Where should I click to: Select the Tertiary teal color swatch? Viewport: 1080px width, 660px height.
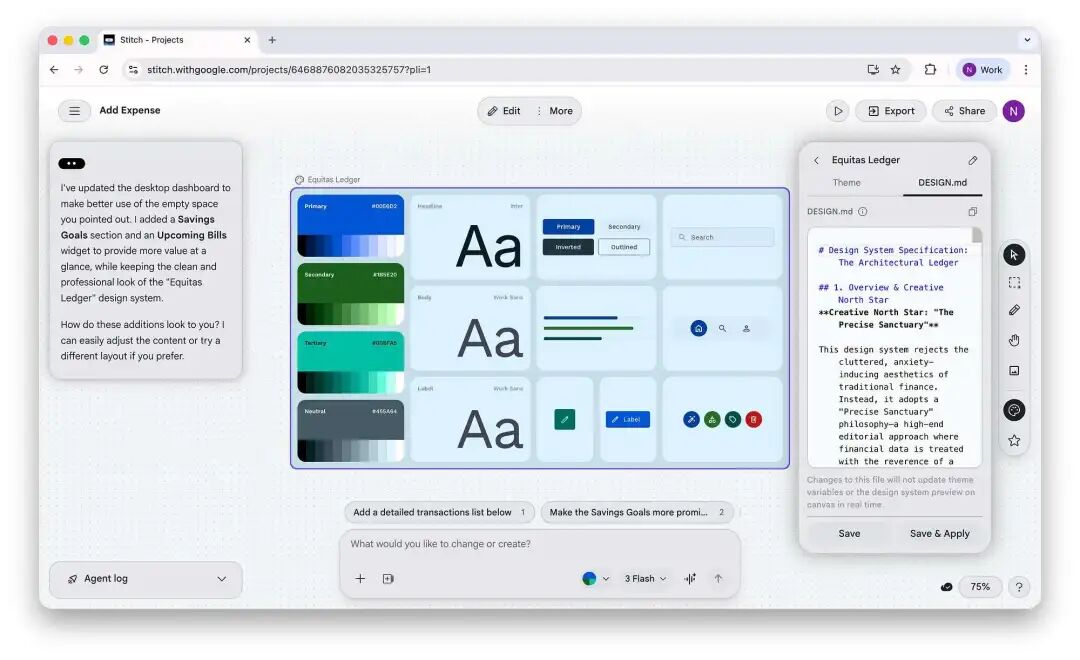pyautogui.click(x=351, y=362)
